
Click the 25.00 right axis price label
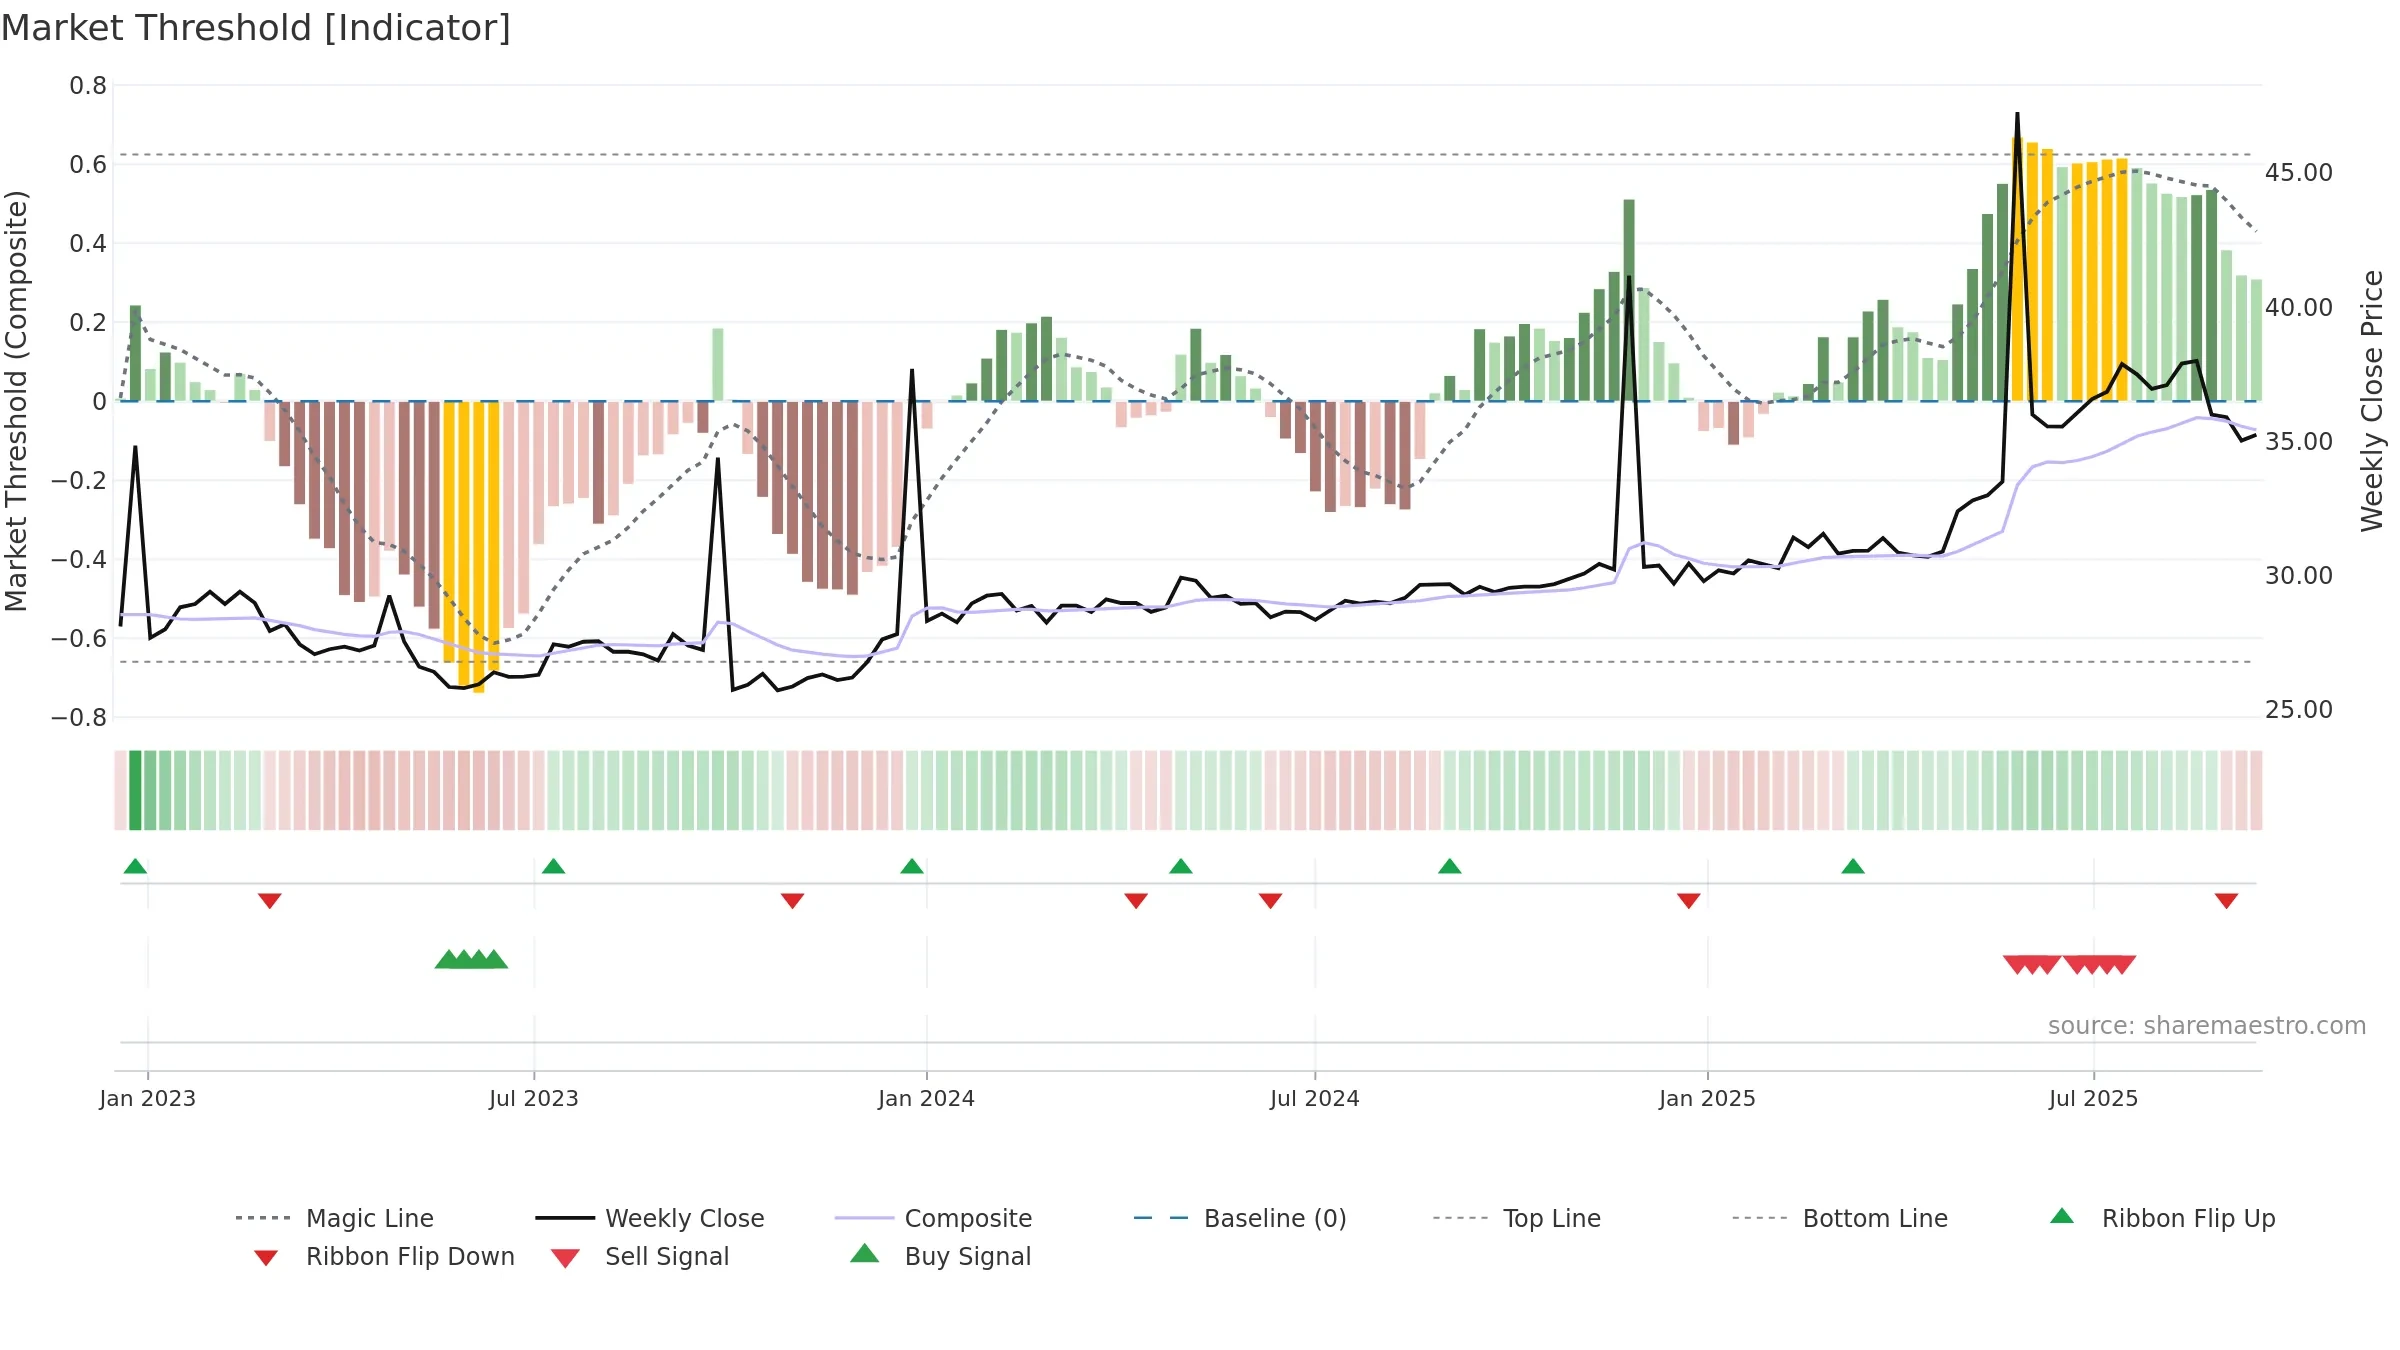pyautogui.click(x=2299, y=710)
